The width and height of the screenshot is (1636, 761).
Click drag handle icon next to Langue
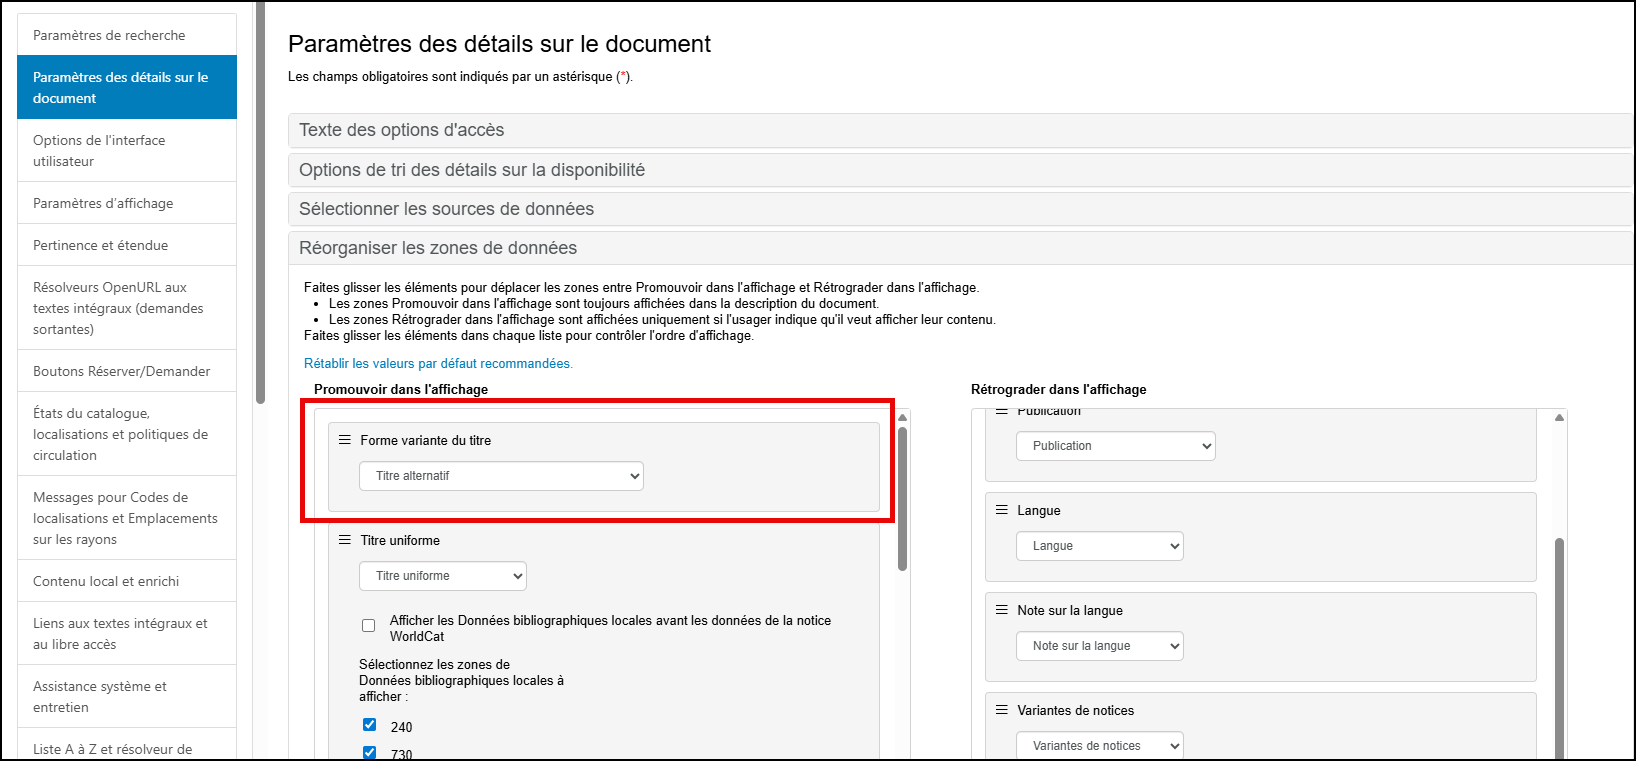tap(1002, 510)
